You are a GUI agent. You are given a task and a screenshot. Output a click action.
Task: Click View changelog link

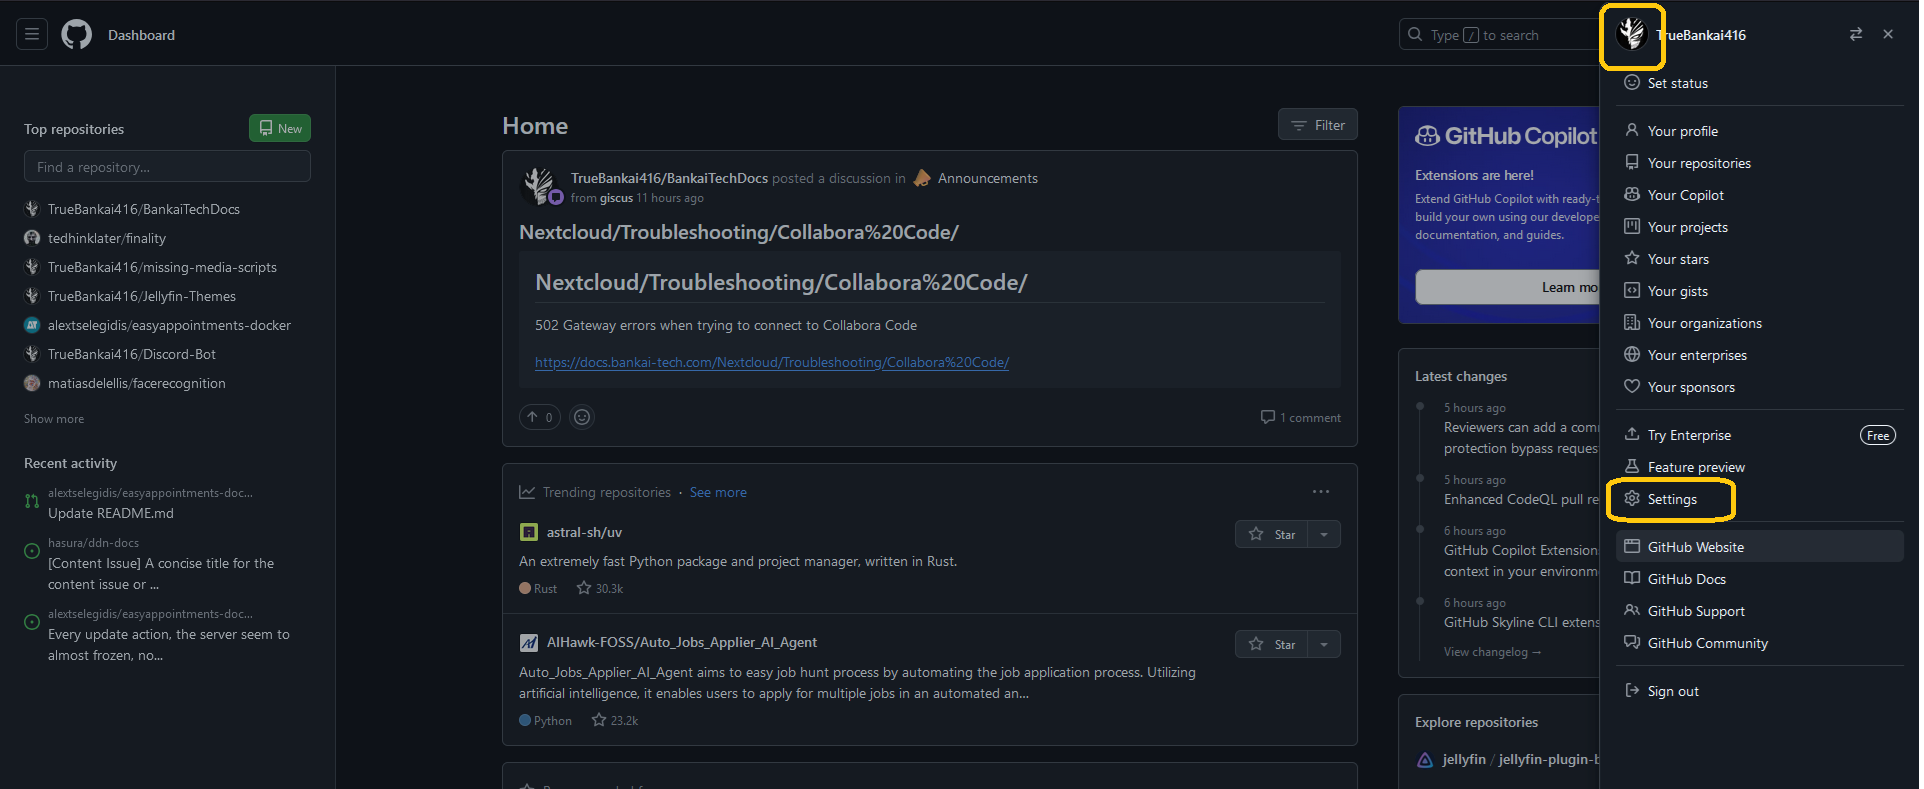tap(1492, 652)
